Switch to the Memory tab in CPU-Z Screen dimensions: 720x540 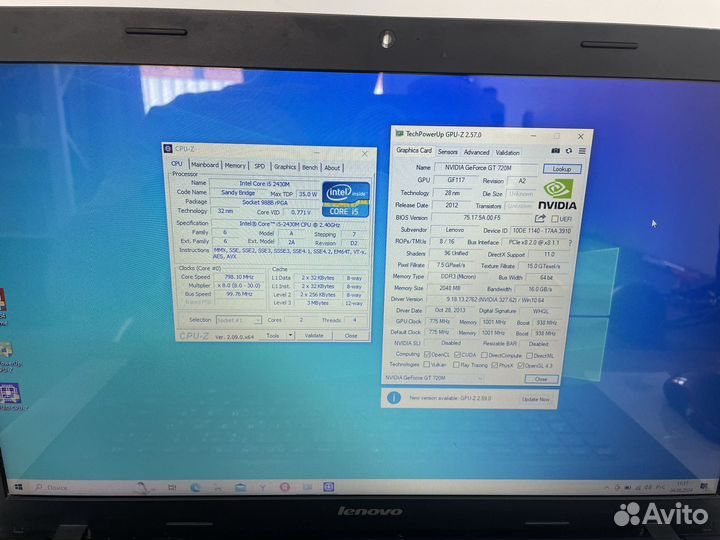click(x=235, y=166)
